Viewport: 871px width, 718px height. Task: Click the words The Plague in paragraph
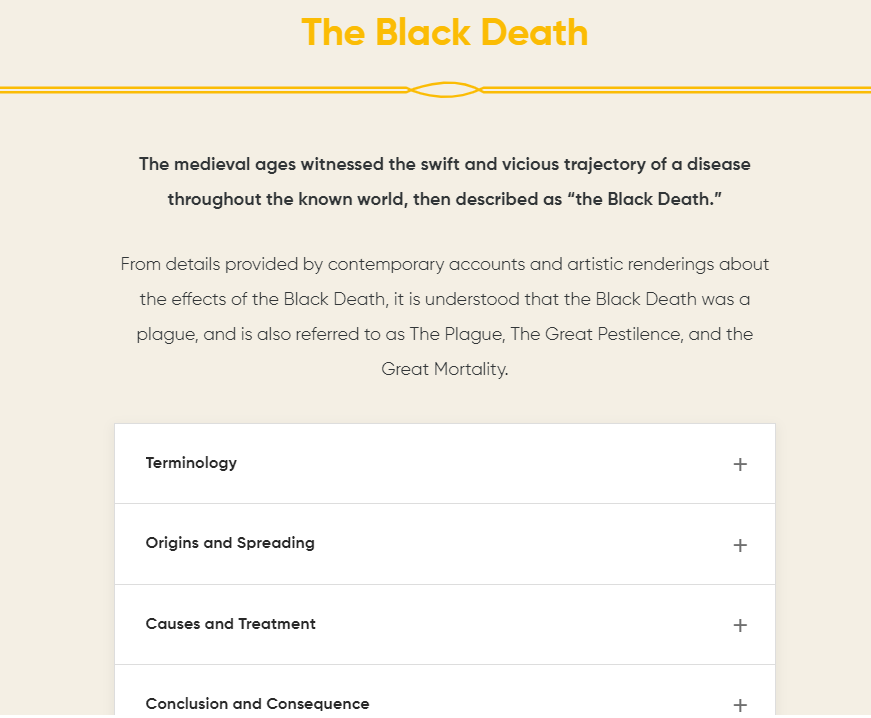(x=457, y=334)
